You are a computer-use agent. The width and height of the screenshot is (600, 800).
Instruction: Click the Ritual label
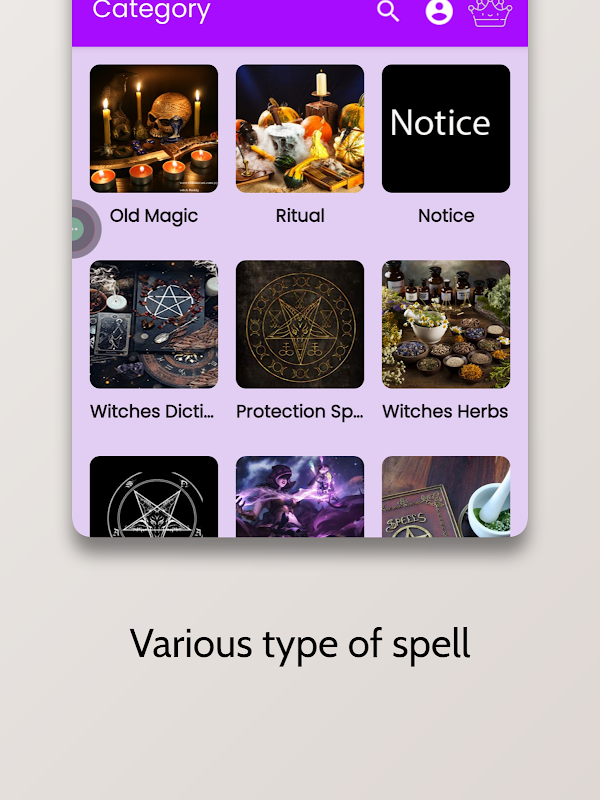300,216
